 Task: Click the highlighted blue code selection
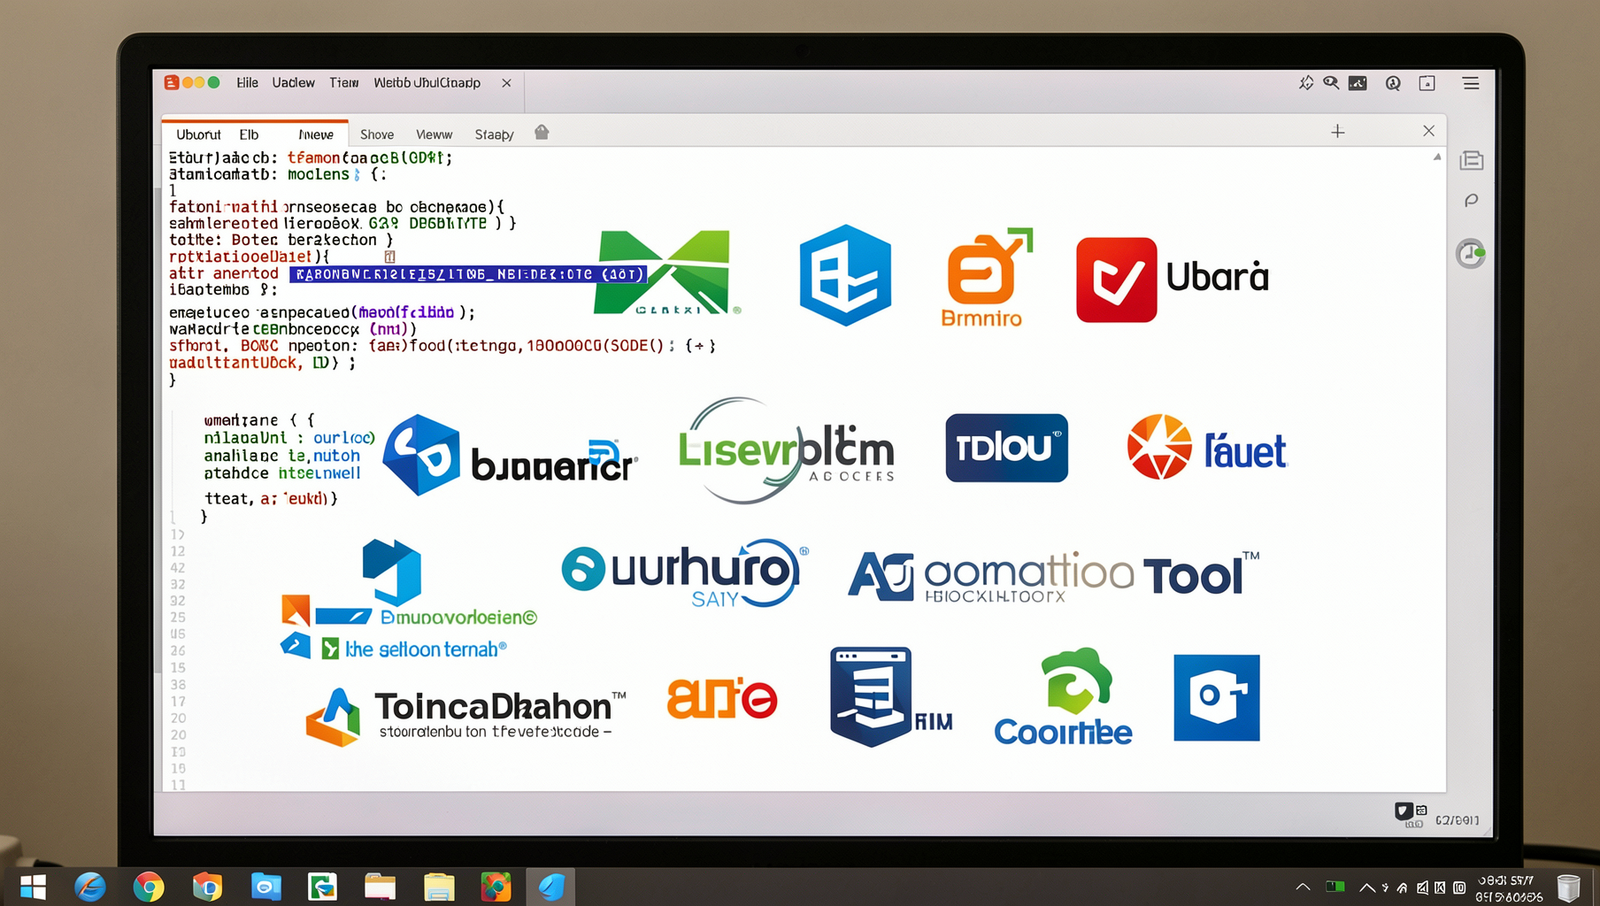click(x=468, y=274)
